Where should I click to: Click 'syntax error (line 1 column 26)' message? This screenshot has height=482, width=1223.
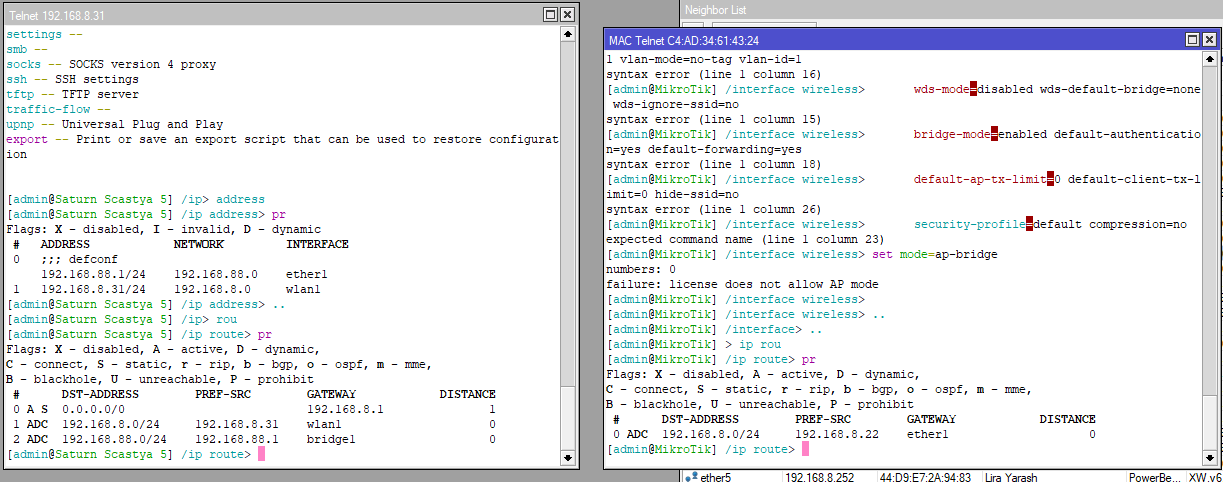[x=714, y=209]
